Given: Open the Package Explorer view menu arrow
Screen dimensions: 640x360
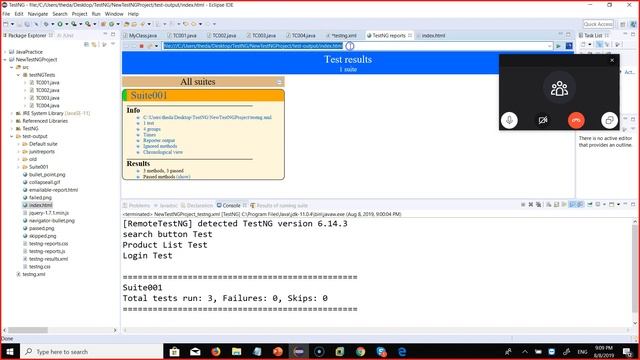Looking at the screenshot, I should pyautogui.click(x=113, y=44).
